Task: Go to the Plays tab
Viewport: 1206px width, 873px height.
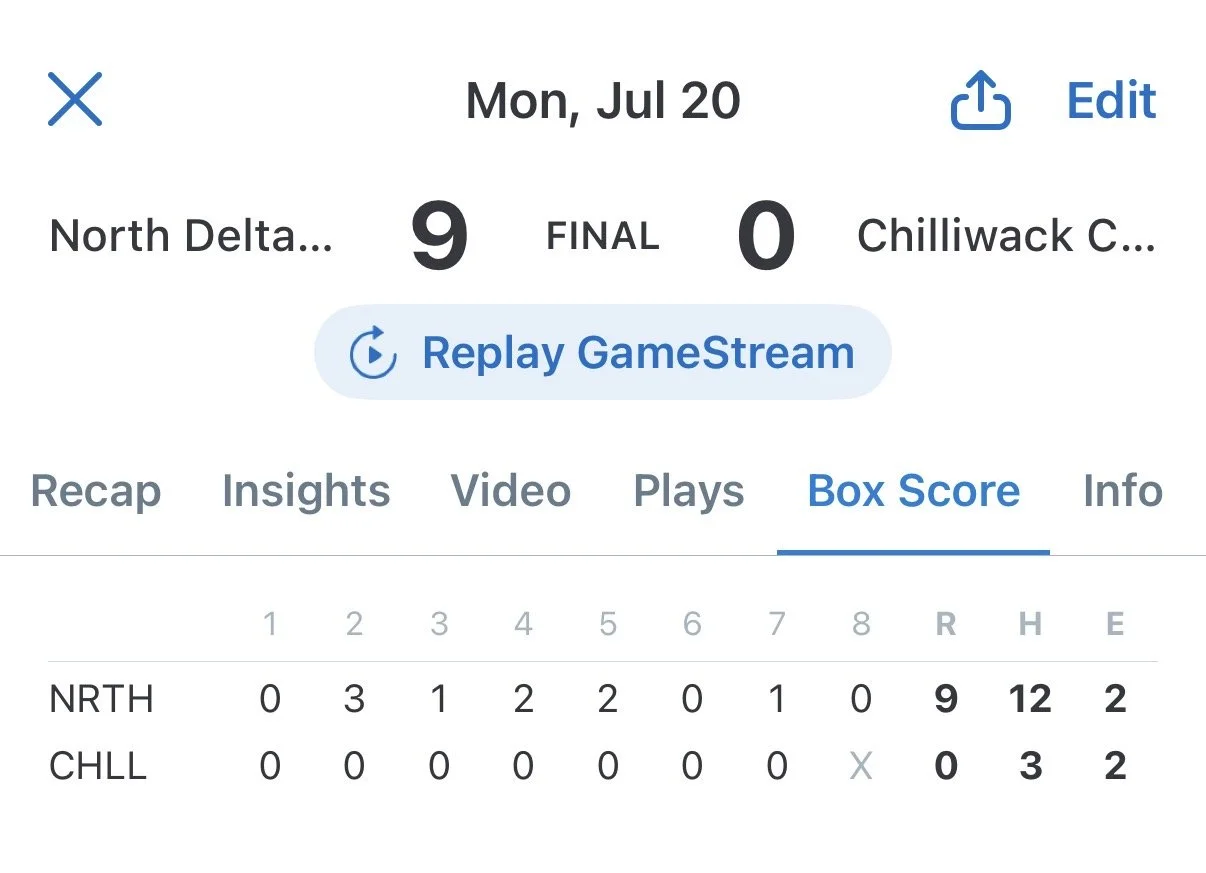Action: [689, 492]
